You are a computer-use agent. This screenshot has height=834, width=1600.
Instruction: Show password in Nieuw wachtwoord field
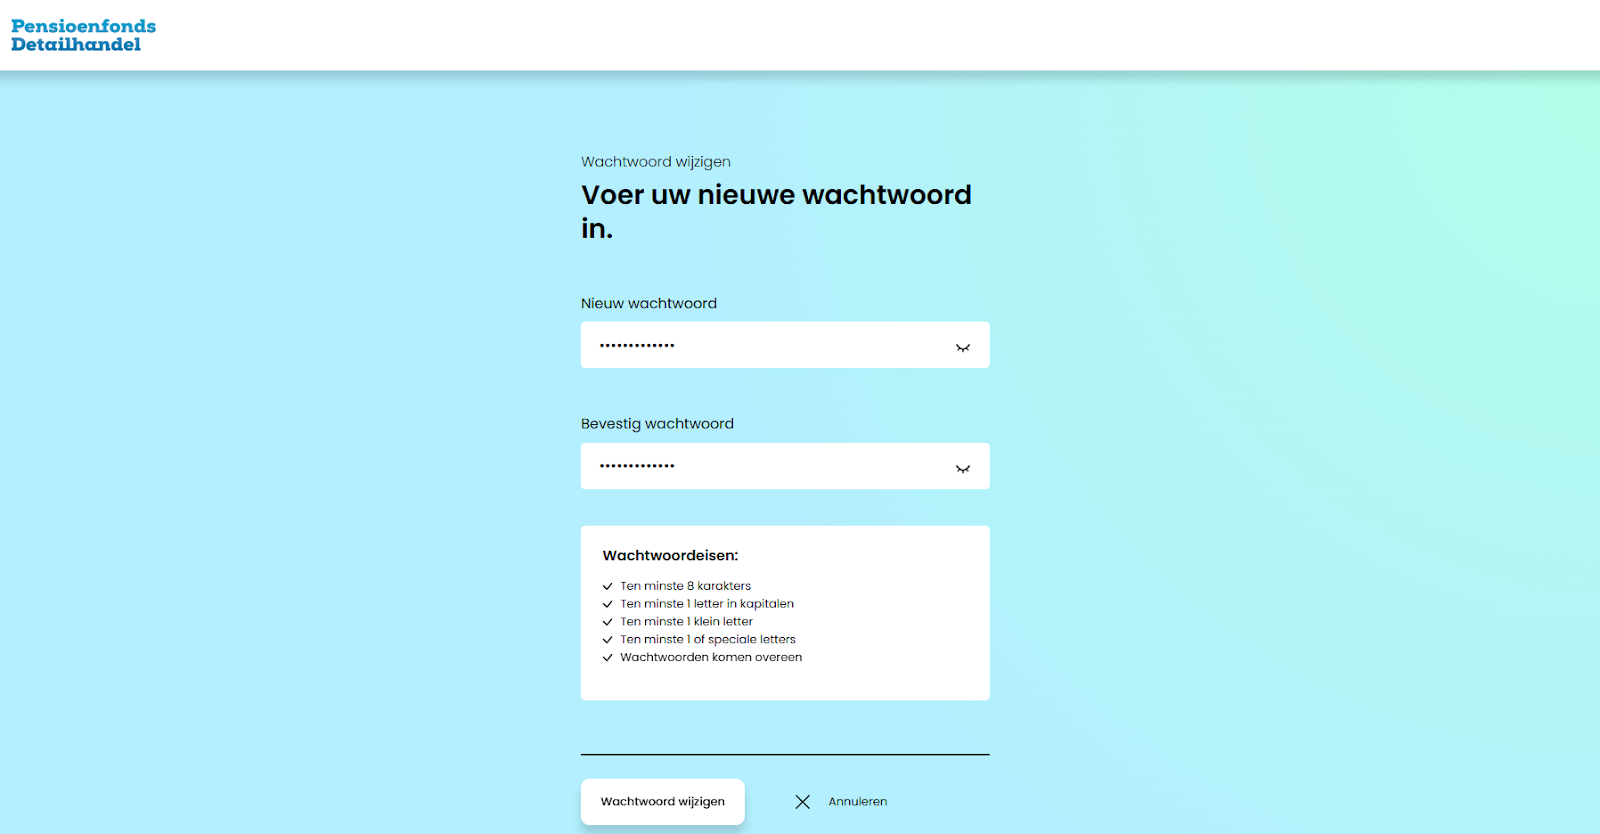coord(962,347)
